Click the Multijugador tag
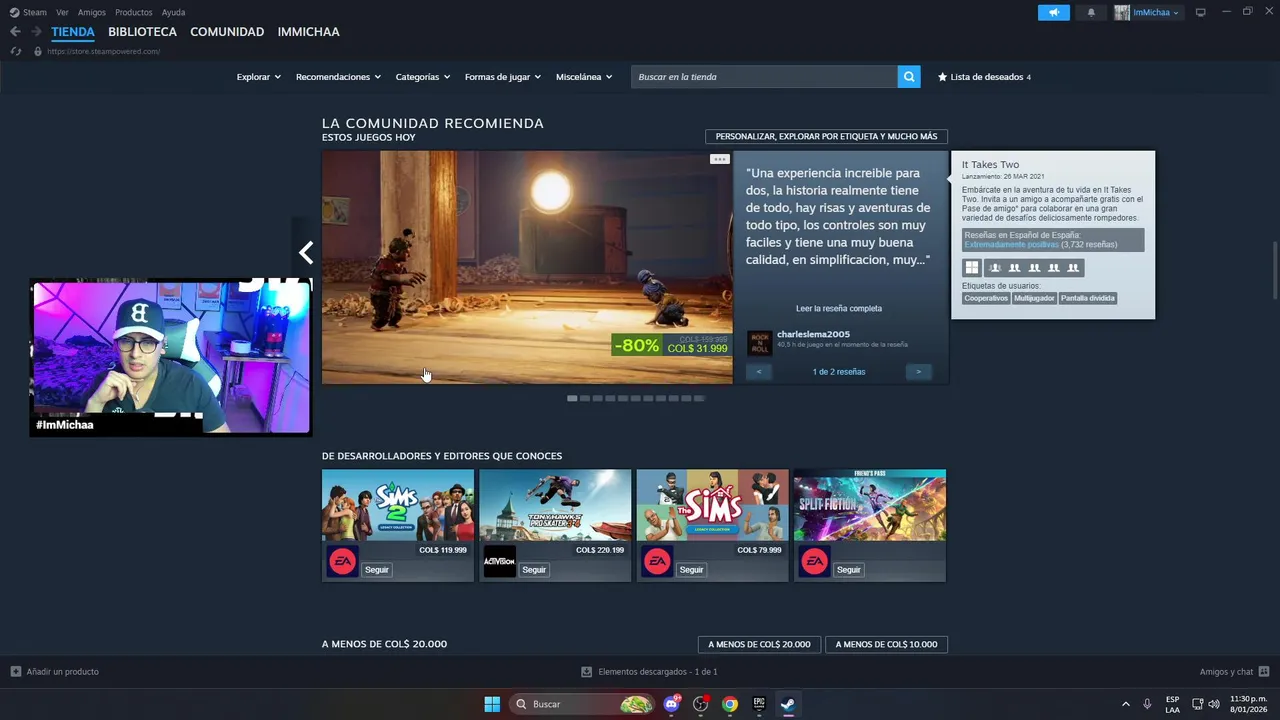 [x=1034, y=298]
